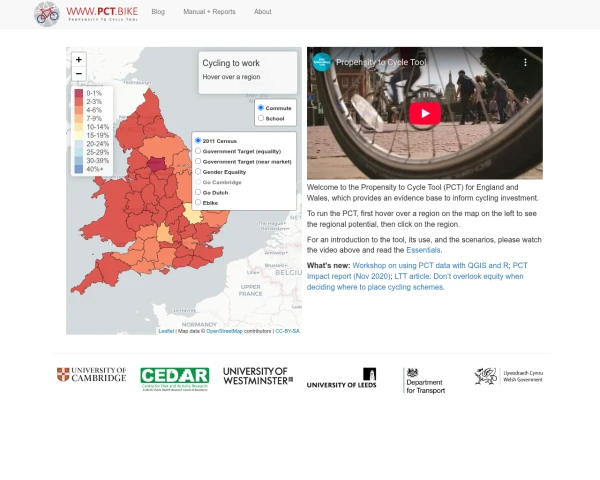This screenshot has height=480, width=600.
Task: Zoom out on the map
Action: tap(78, 74)
